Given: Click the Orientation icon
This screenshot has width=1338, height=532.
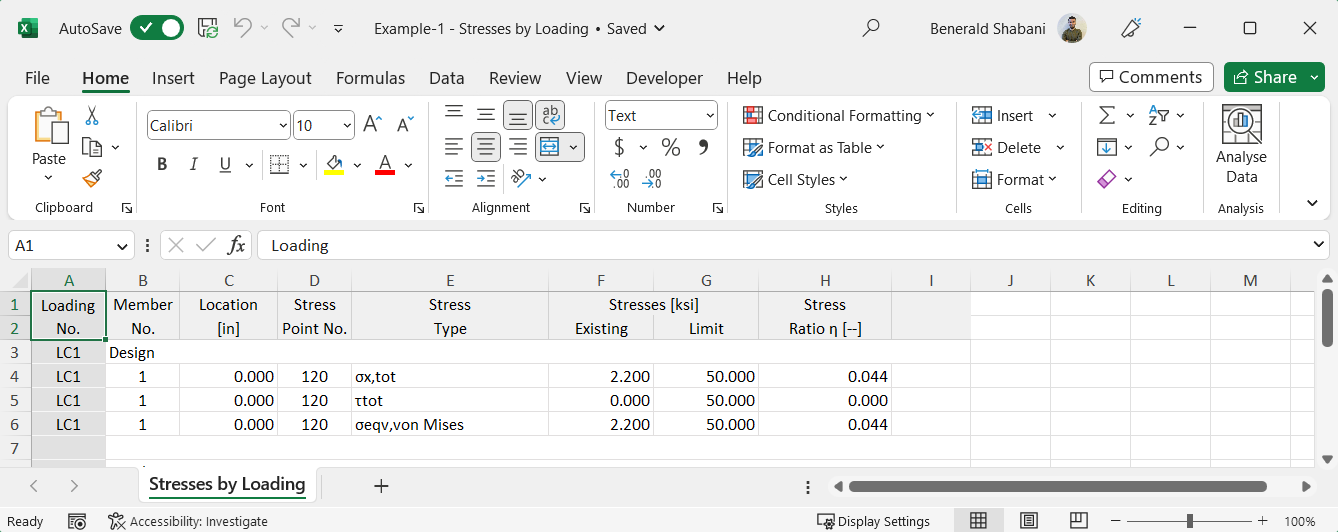Looking at the screenshot, I should [x=521, y=179].
